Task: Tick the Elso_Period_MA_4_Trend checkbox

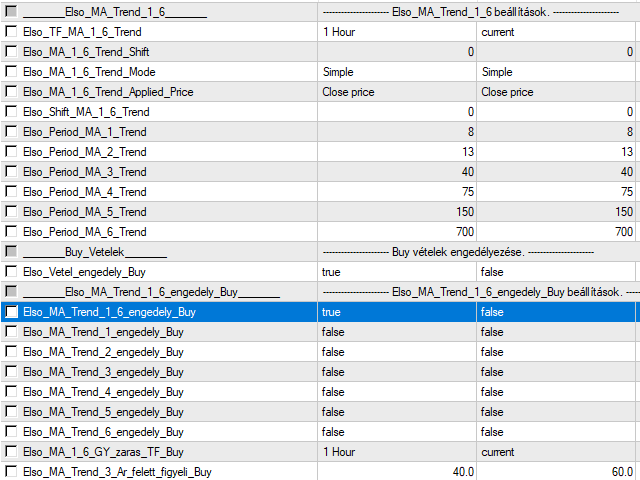Action: [11, 191]
